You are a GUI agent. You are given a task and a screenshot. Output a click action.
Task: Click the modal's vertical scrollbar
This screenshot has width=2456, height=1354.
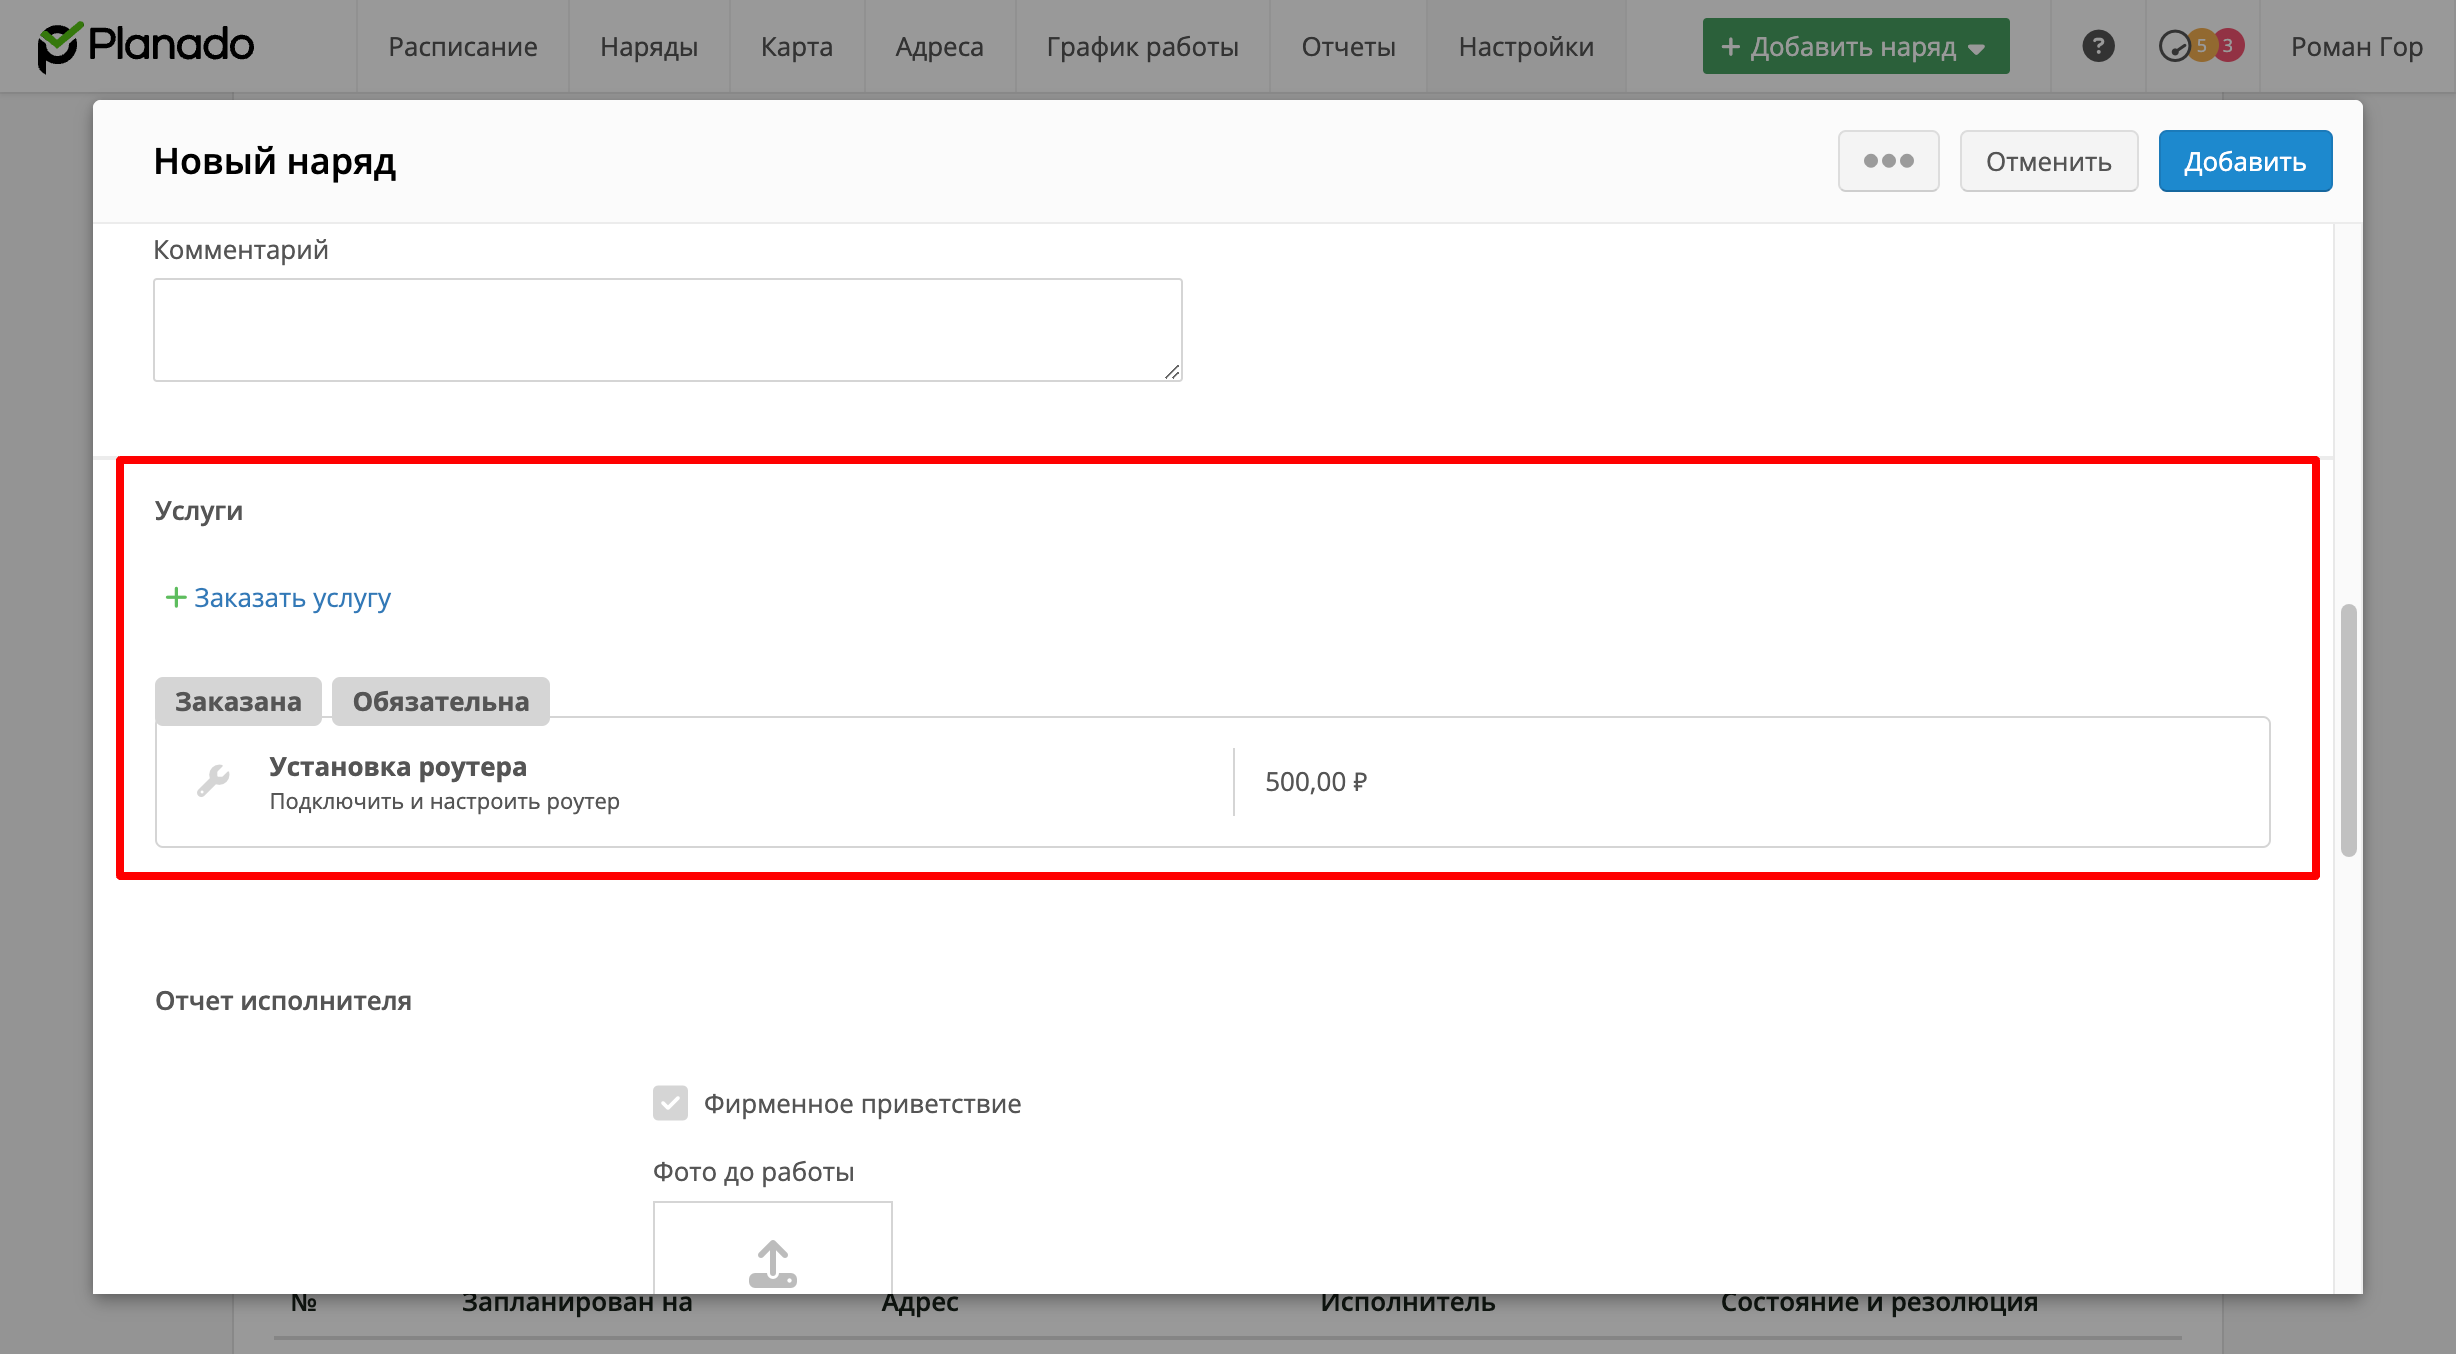pos(2348,730)
